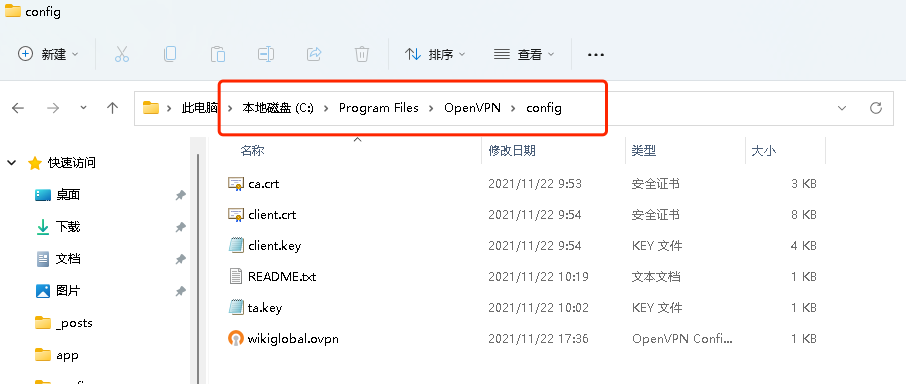Click the ca.crt certificate file icon
Viewport: 906px width, 384px height.
click(236, 184)
